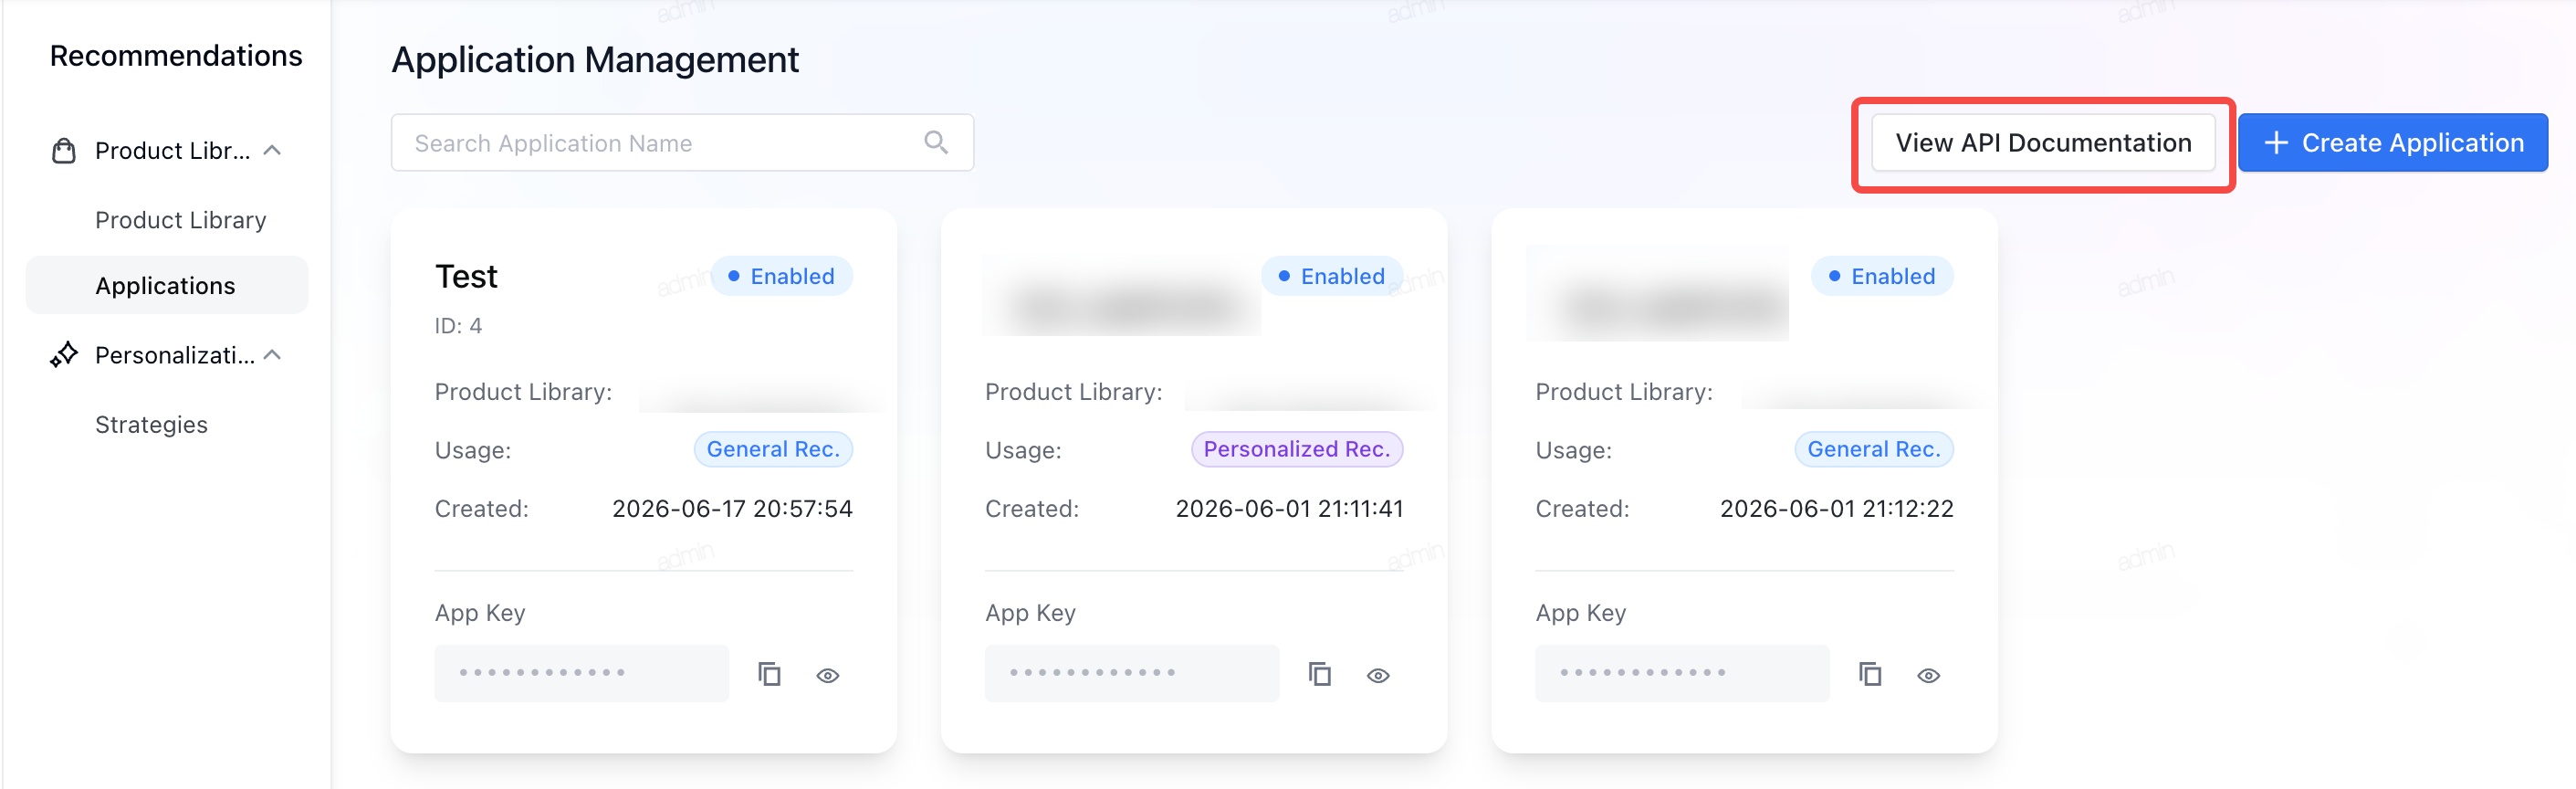Collapse the Product Libr... sidebar group

pyautogui.click(x=272, y=150)
